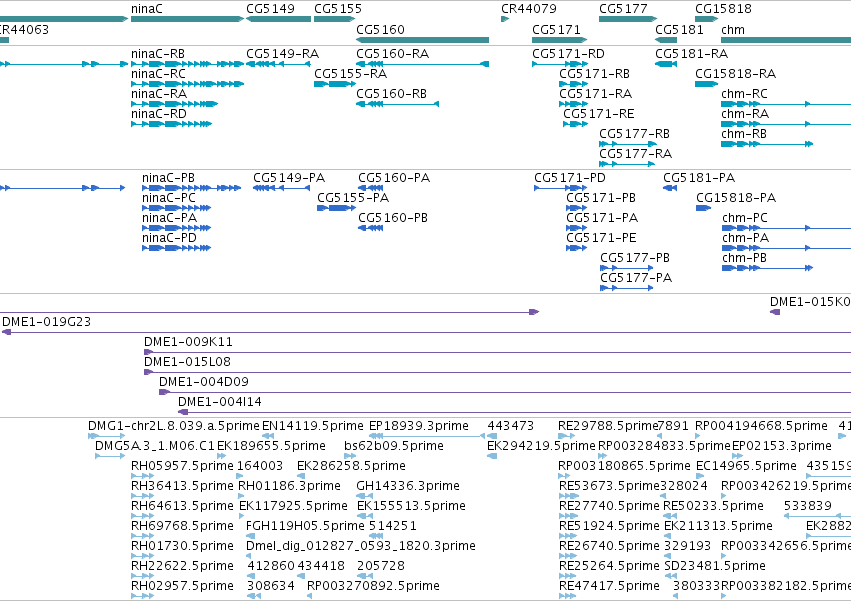
Task: Select the ninaC-PB protein label
Action: (168, 178)
